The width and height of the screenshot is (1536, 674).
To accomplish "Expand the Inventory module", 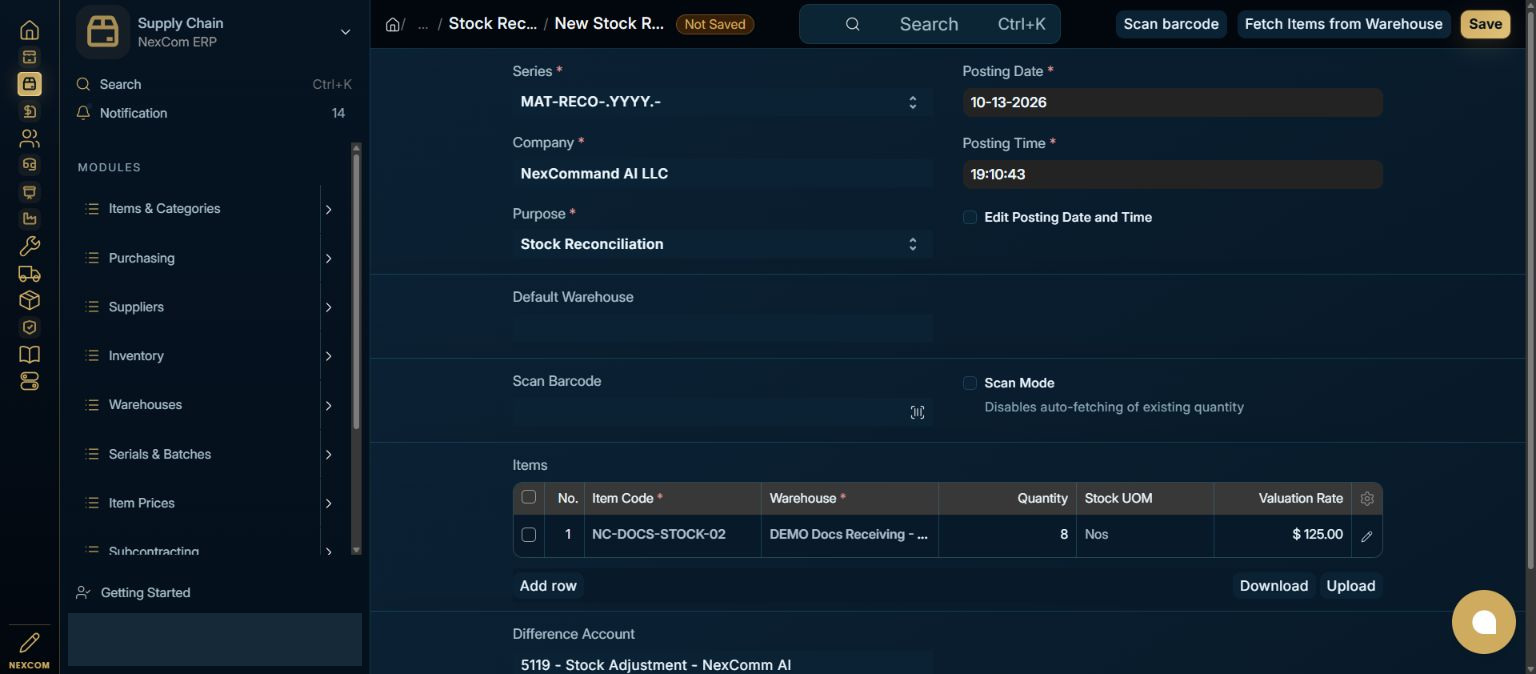I will tap(328, 356).
